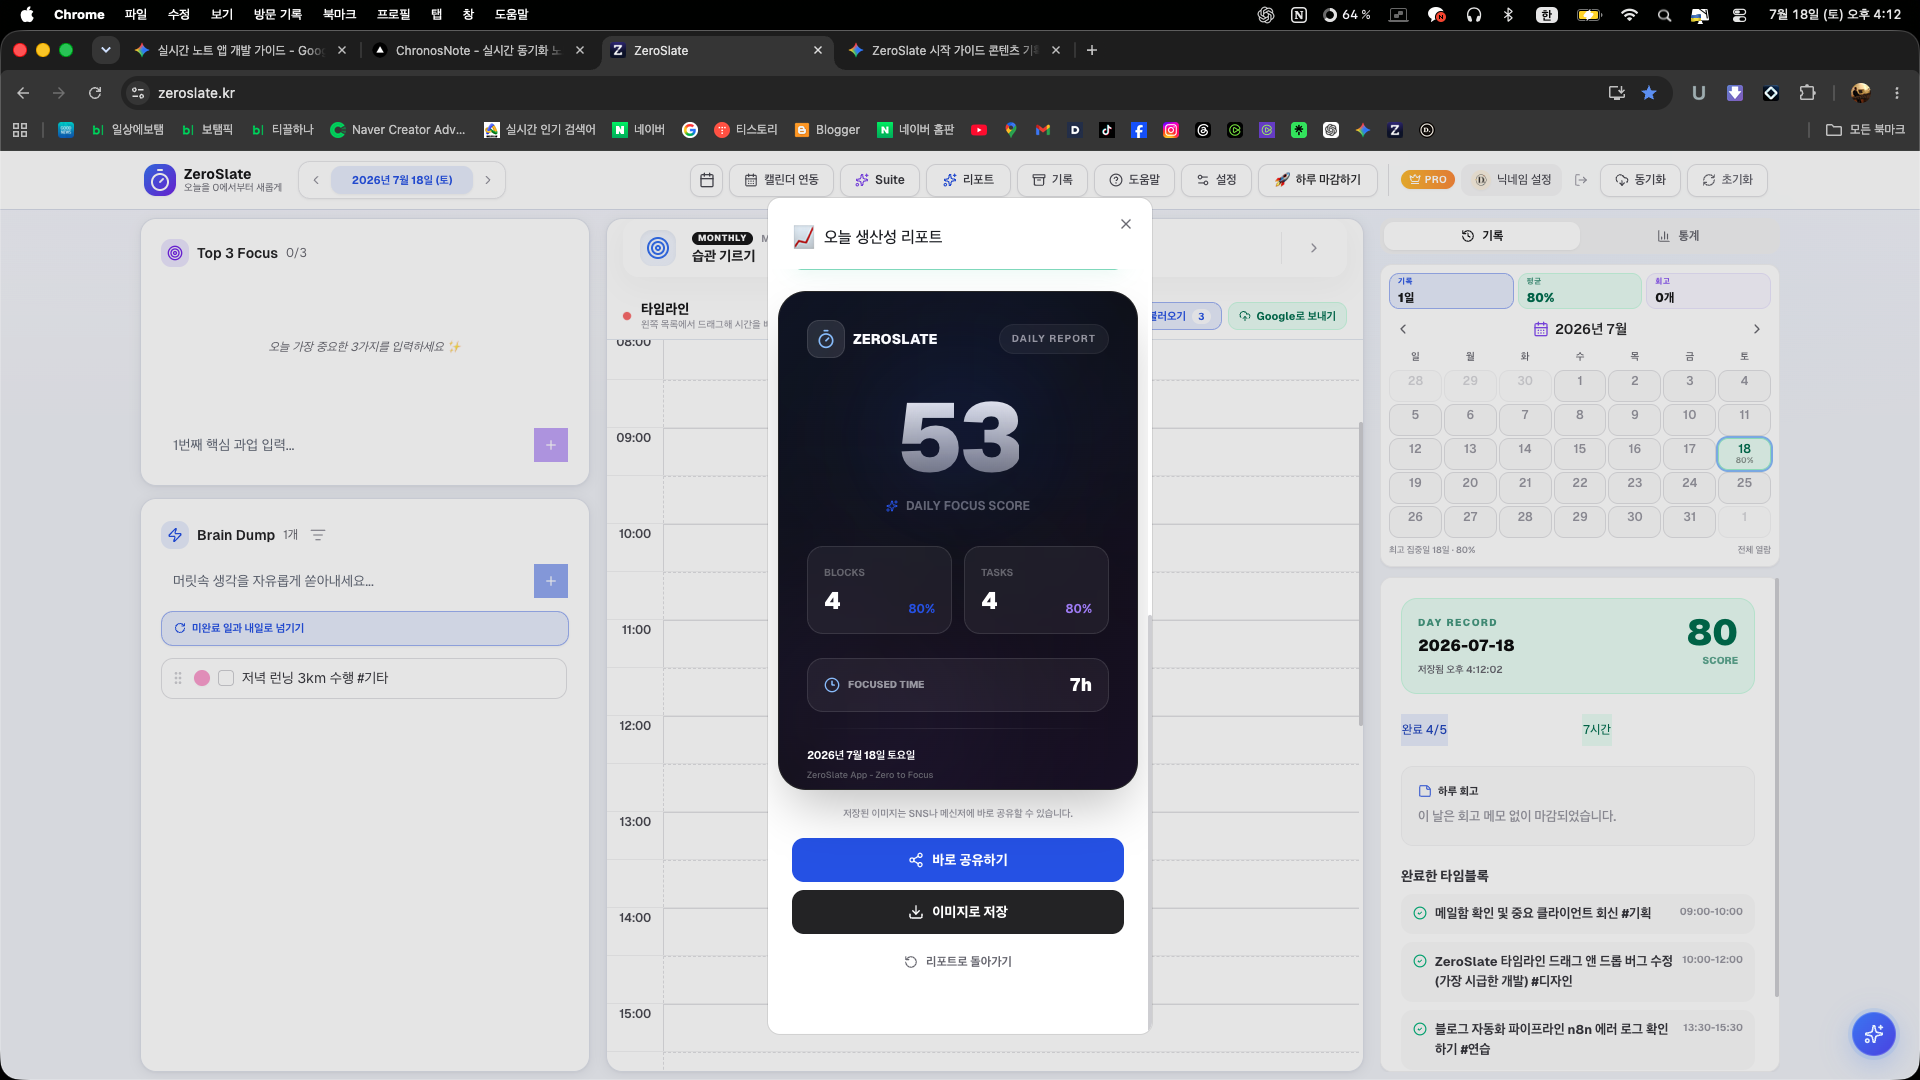Open the 설정 settings button
This screenshot has height=1080, width=1920.
(1217, 180)
